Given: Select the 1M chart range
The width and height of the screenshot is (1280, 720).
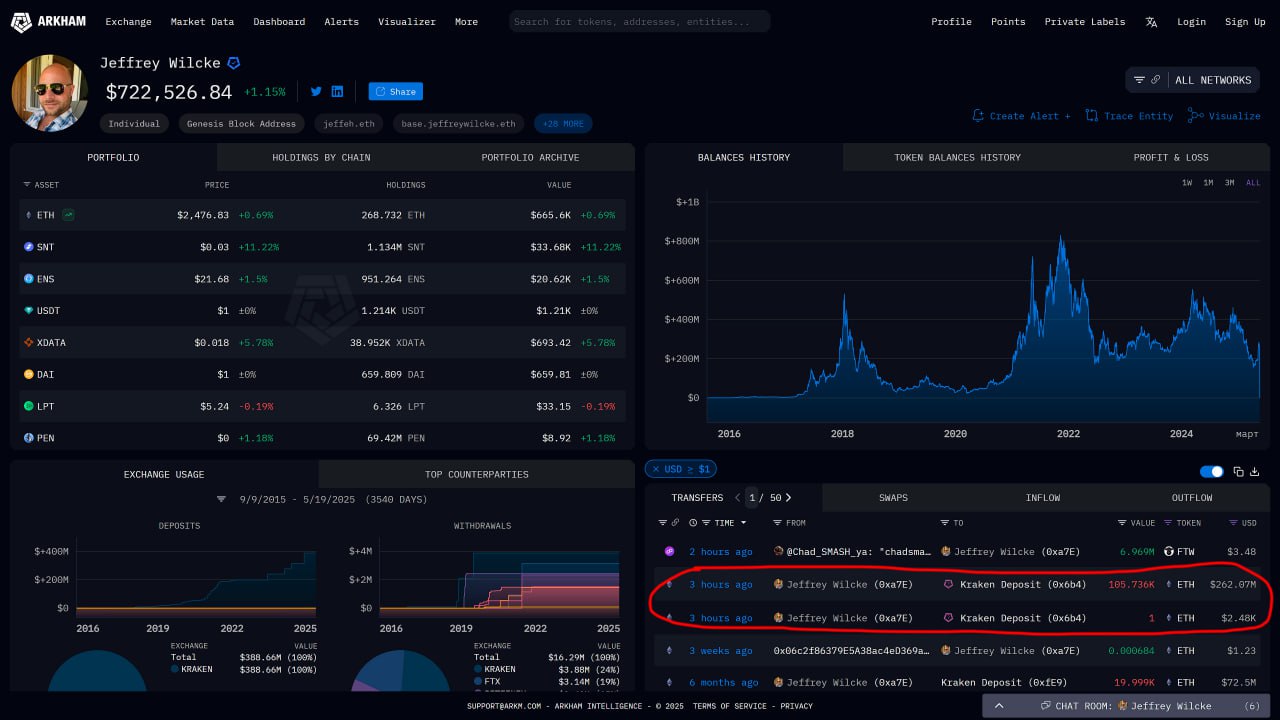Looking at the screenshot, I should tap(1208, 183).
